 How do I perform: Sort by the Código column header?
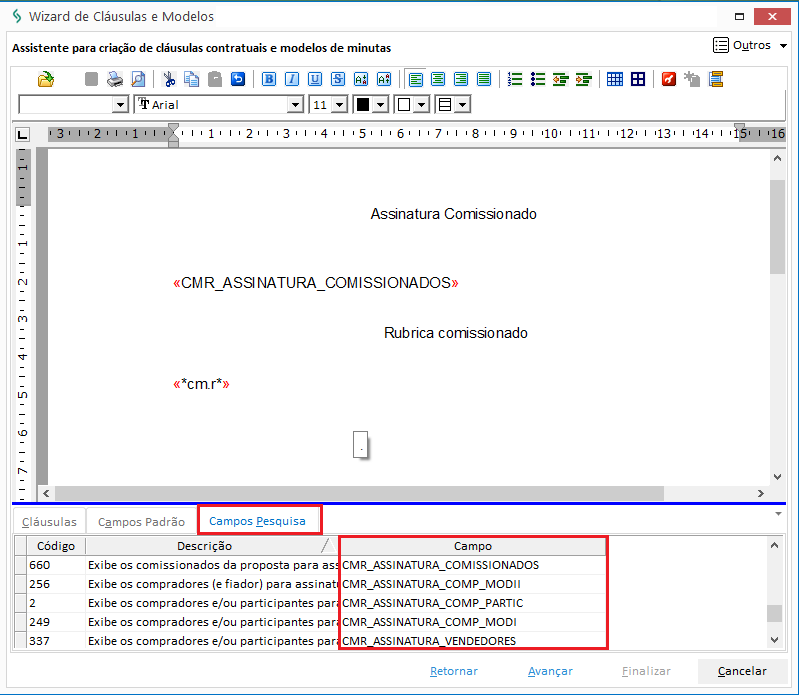56,546
